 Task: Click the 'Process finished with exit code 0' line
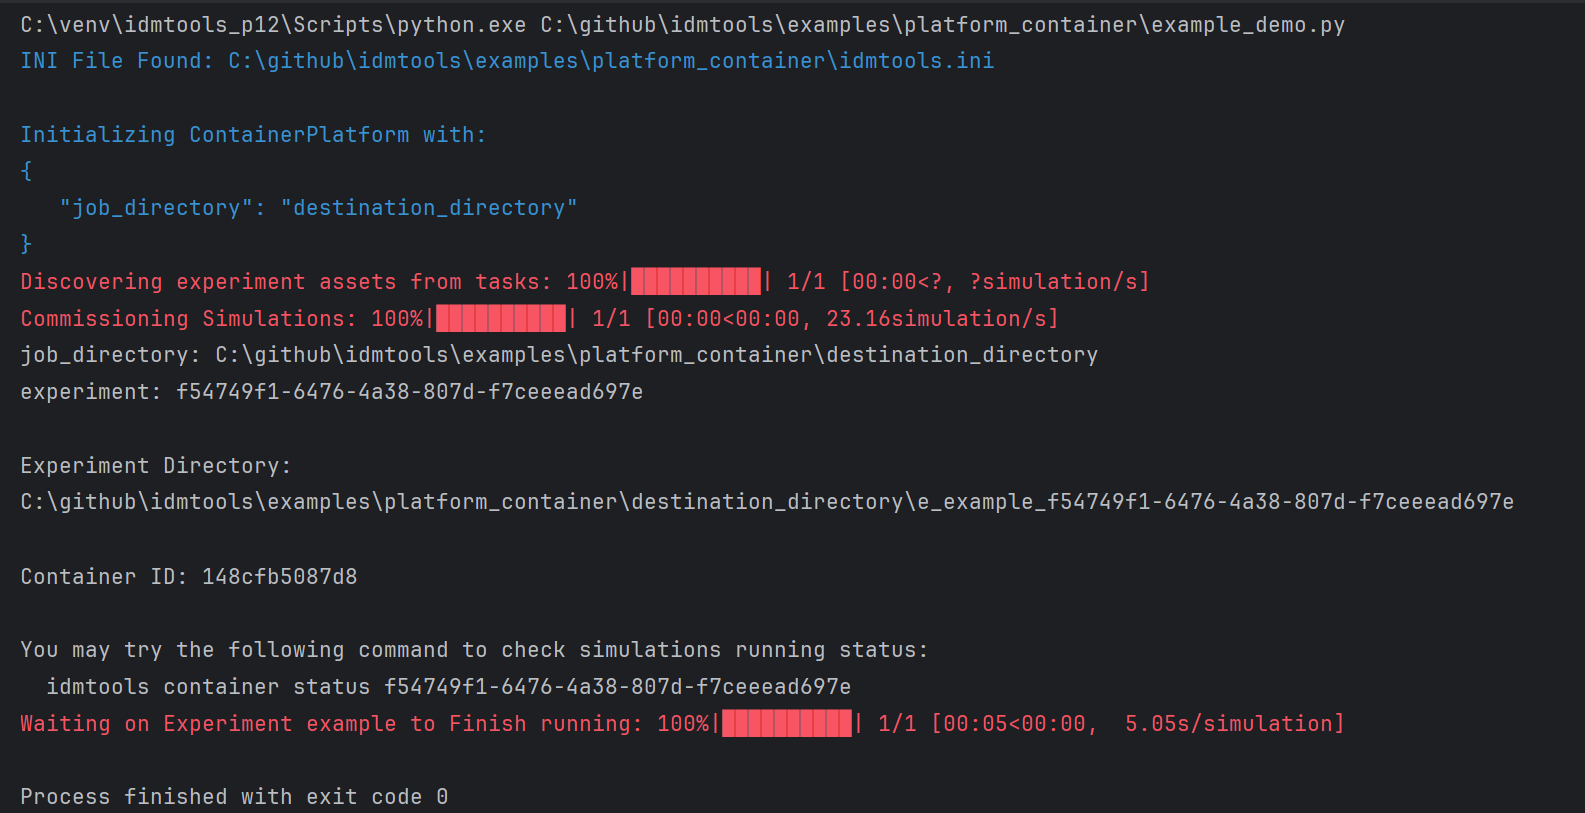tap(234, 797)
